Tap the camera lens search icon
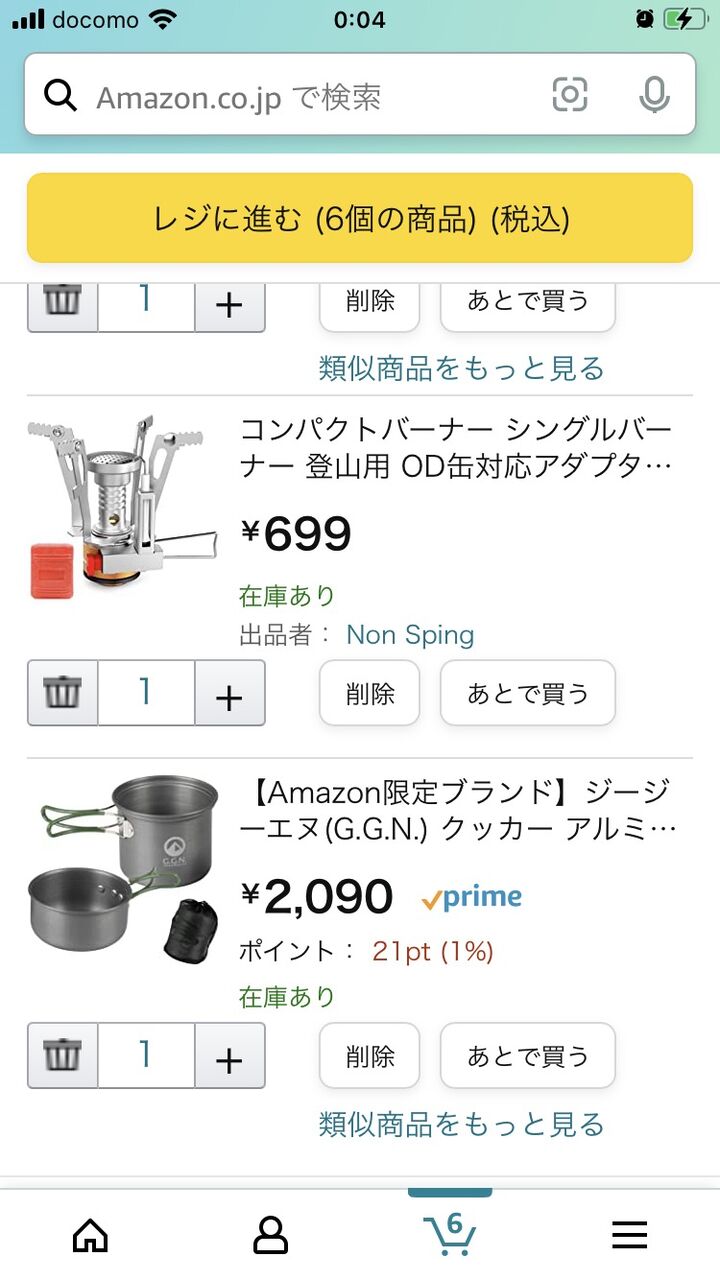 coord(570,96)
